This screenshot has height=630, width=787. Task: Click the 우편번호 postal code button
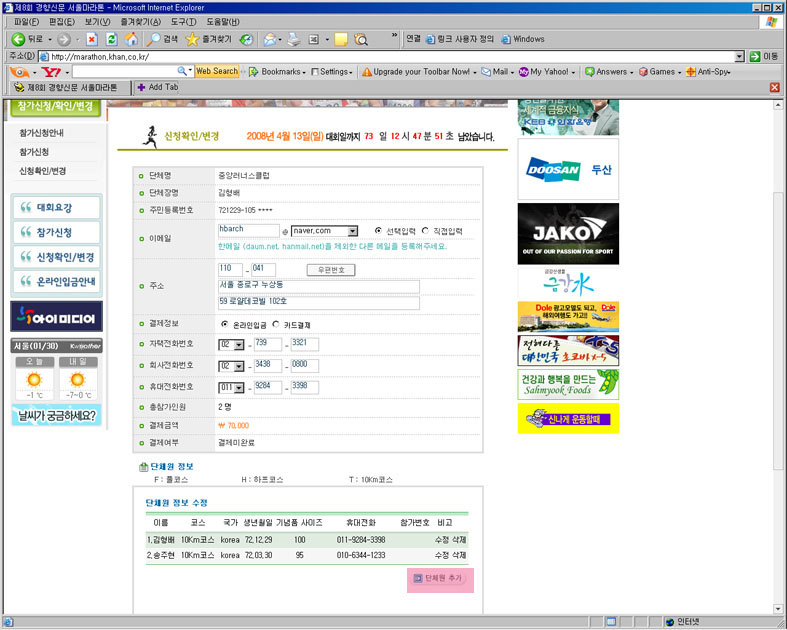(330, 270)
